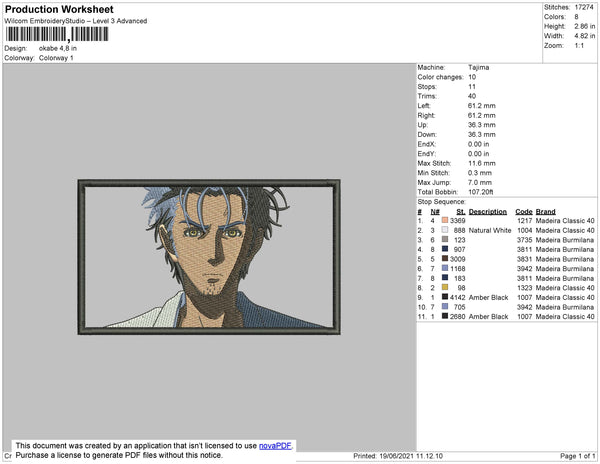Image resolution: width=600 pixels, height=464 pixels.
Task: Click the 'St.' column header
Action: (461, 212)
